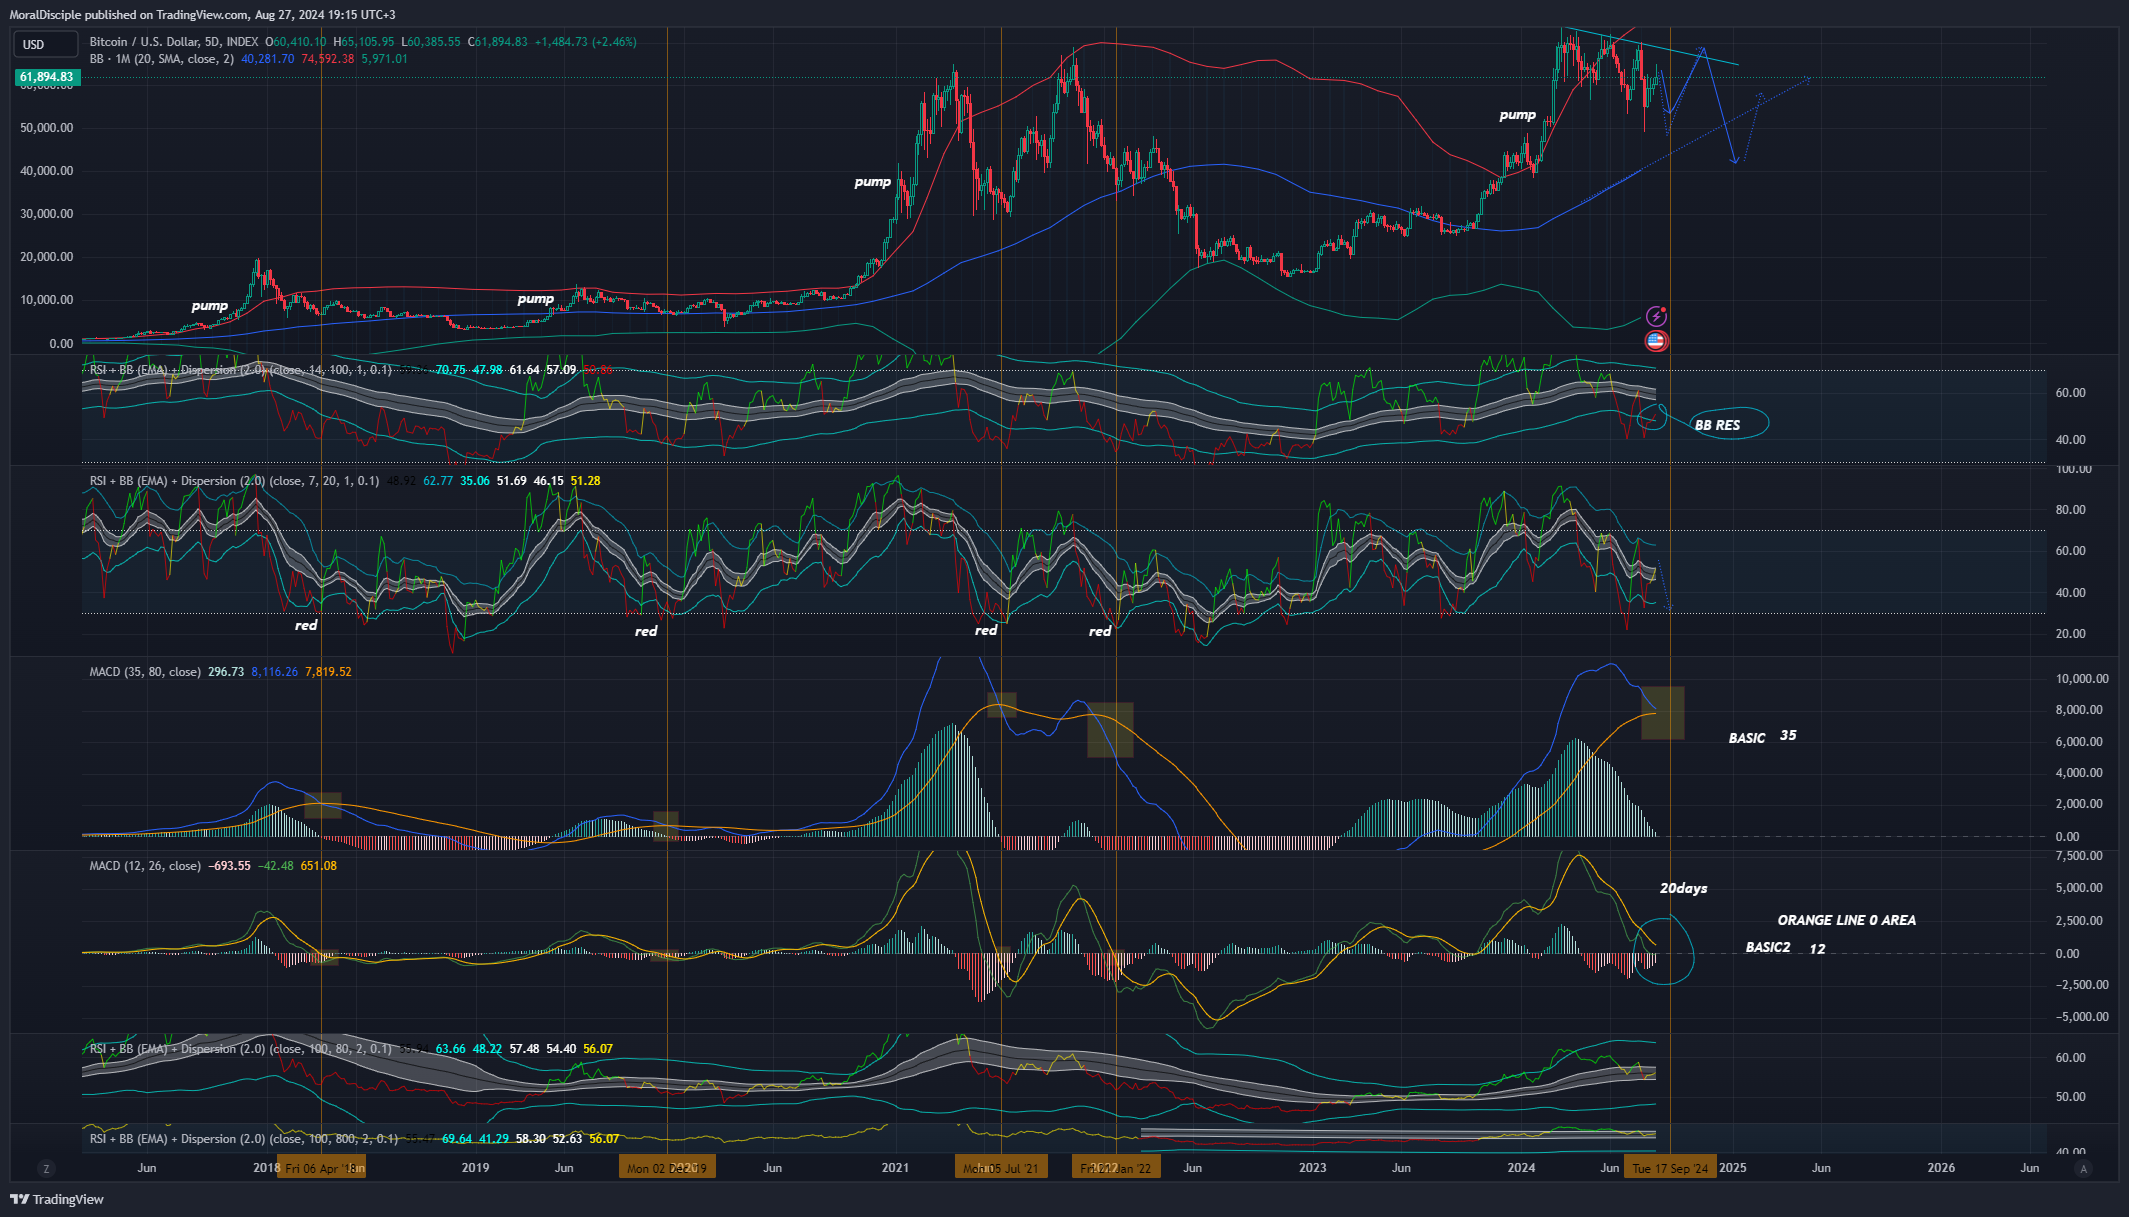
Task: Click the Bitcoin / U.S. Dollar symbol title
Action: point(174,42)
